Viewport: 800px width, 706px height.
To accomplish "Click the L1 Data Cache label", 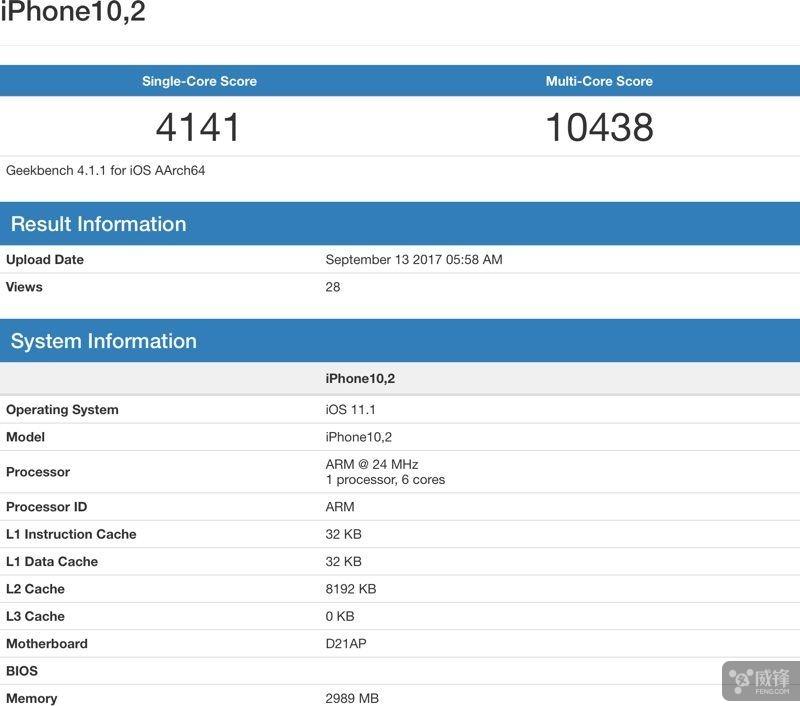I will (52, 562).
